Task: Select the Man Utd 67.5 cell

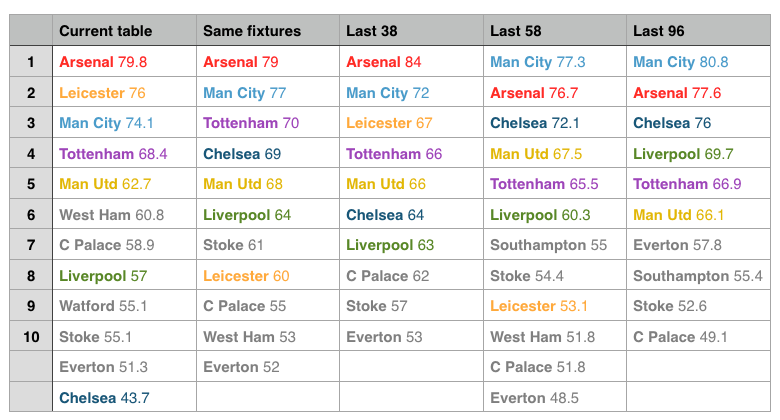Action: coord(555,153)
